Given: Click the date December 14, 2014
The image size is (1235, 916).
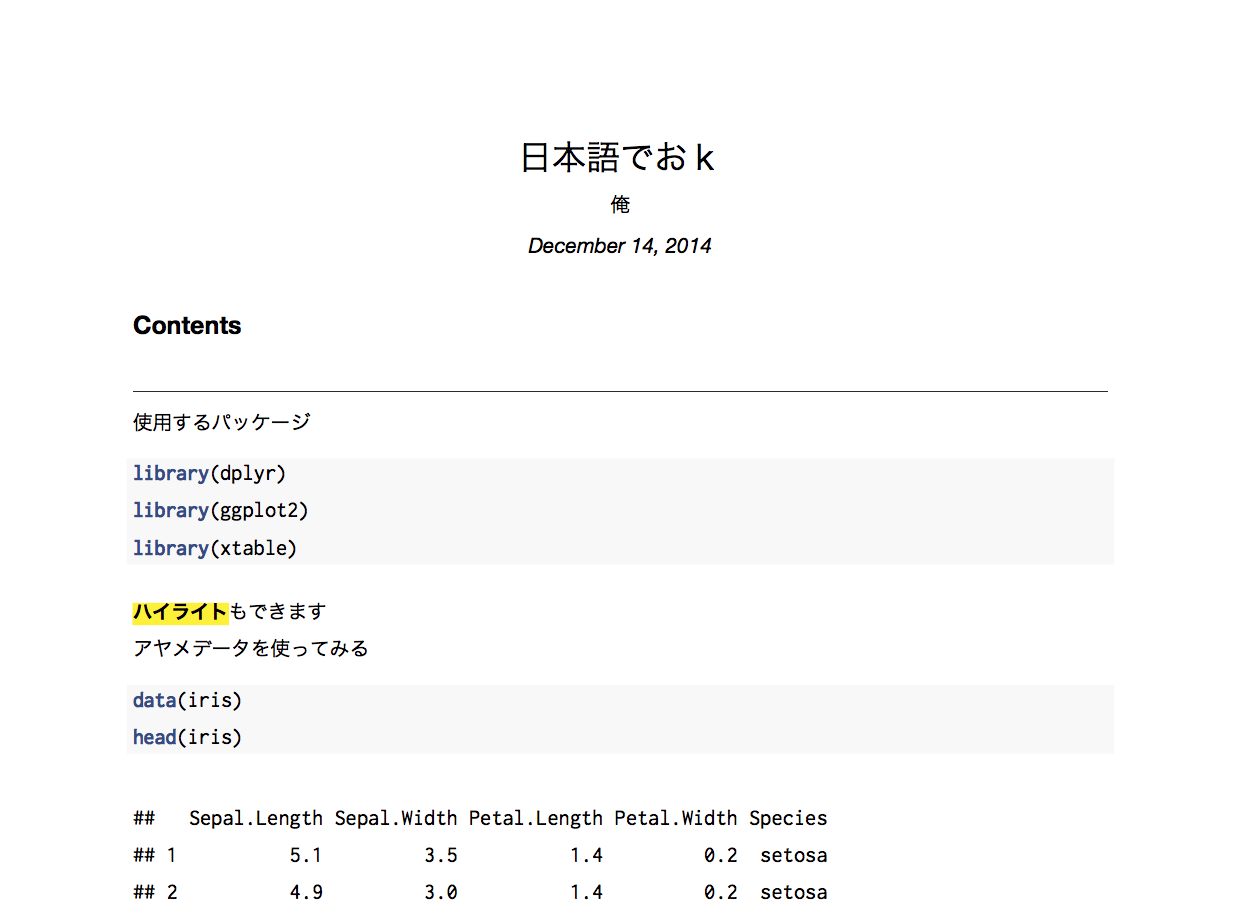Looking at the screenshot, I should (620, 245).
